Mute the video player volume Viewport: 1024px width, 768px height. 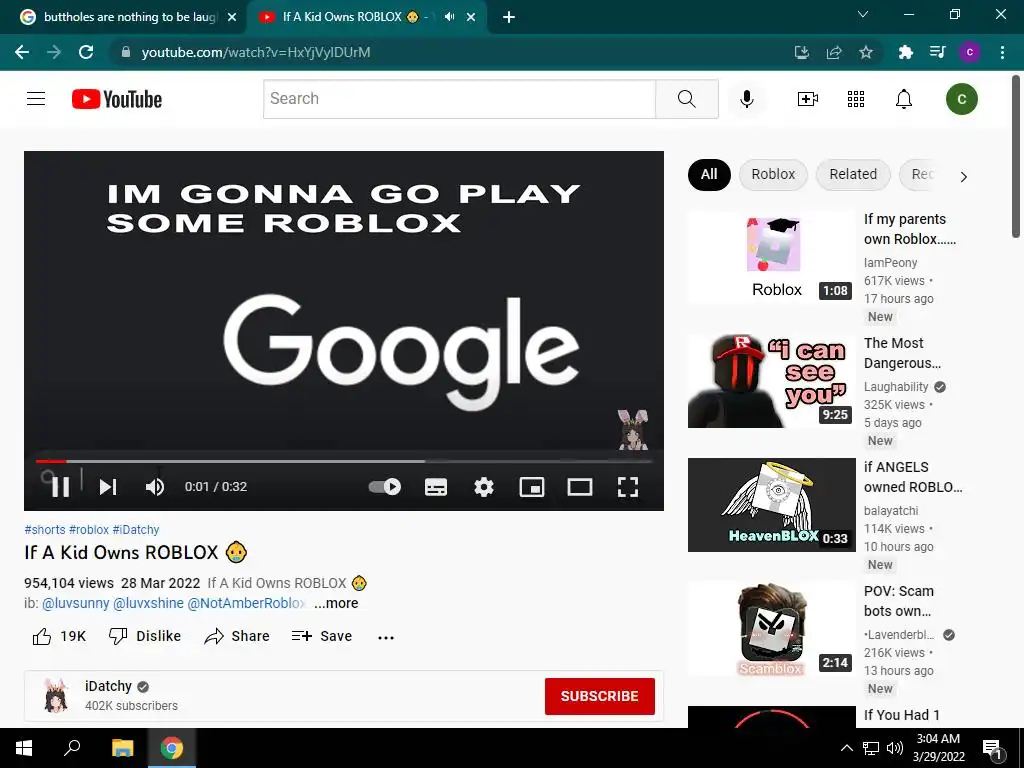click(155, 487)
